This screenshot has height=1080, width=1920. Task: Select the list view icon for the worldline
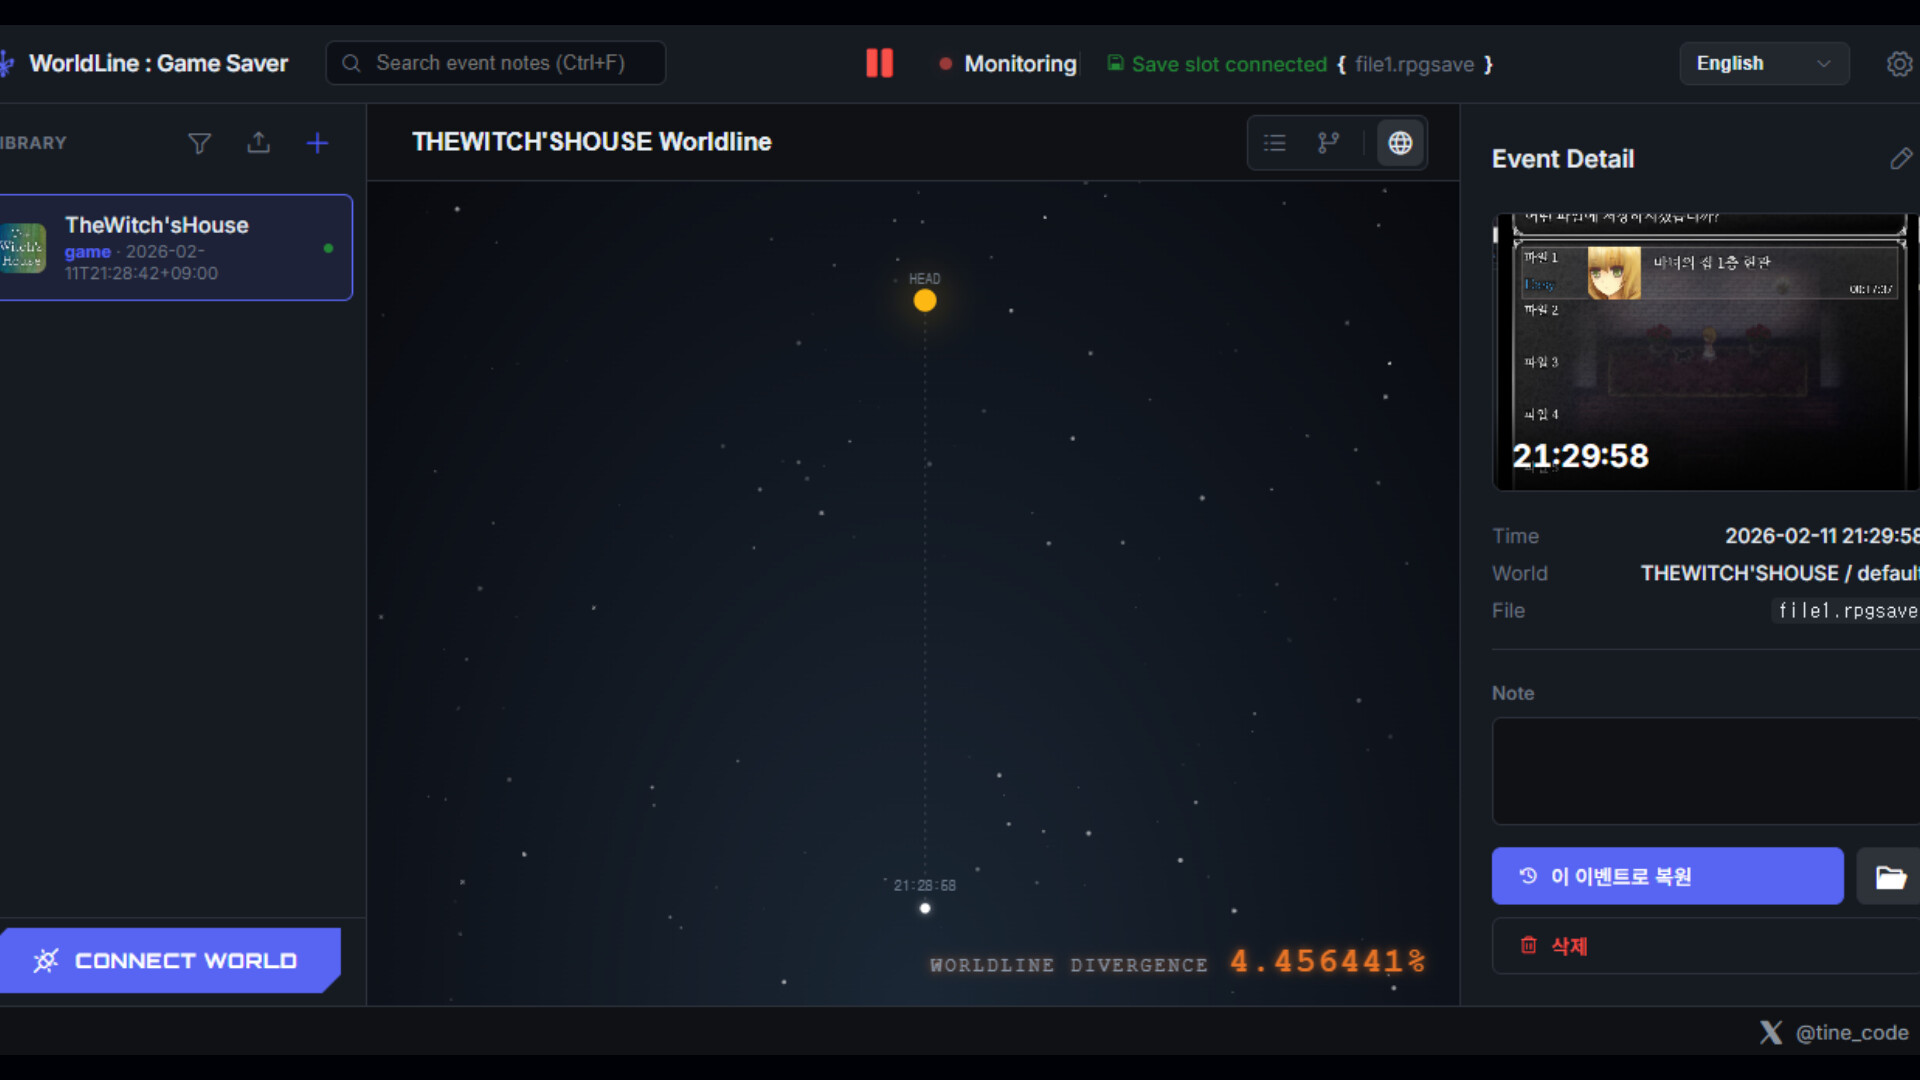click(x=1274, y=142)
